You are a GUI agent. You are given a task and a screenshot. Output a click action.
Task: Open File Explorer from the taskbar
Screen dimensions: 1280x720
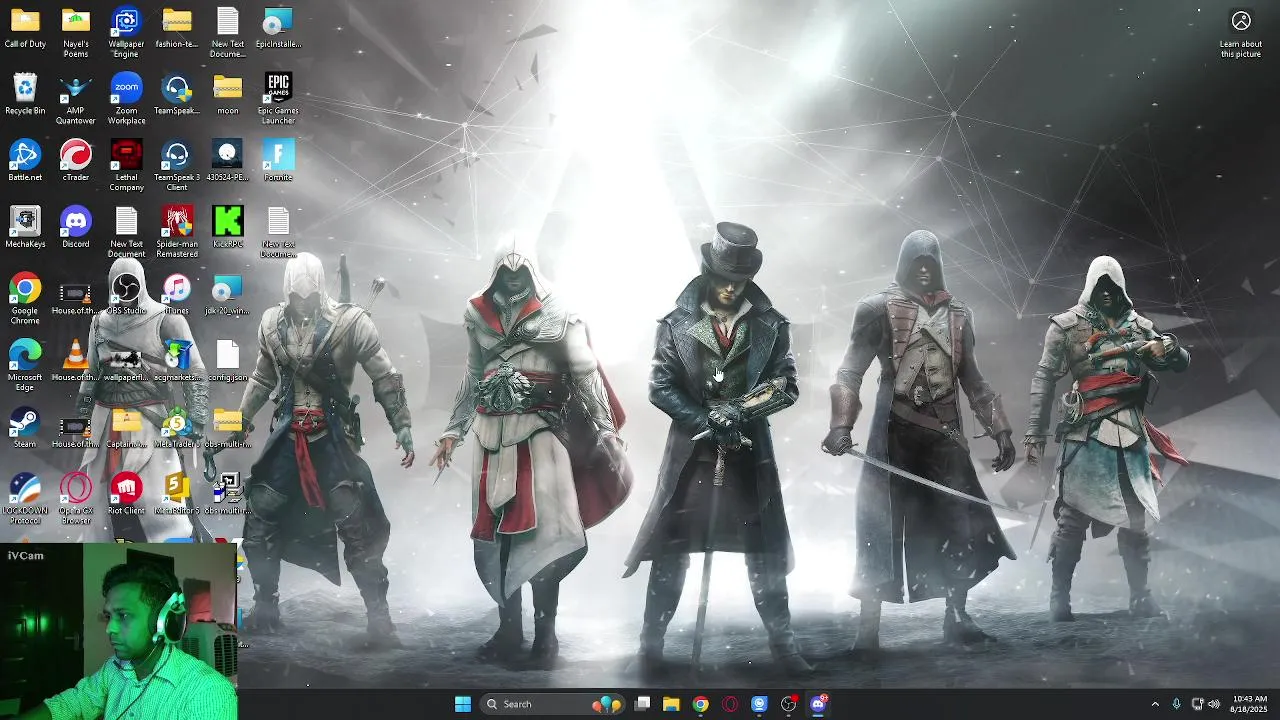point(671,704)
